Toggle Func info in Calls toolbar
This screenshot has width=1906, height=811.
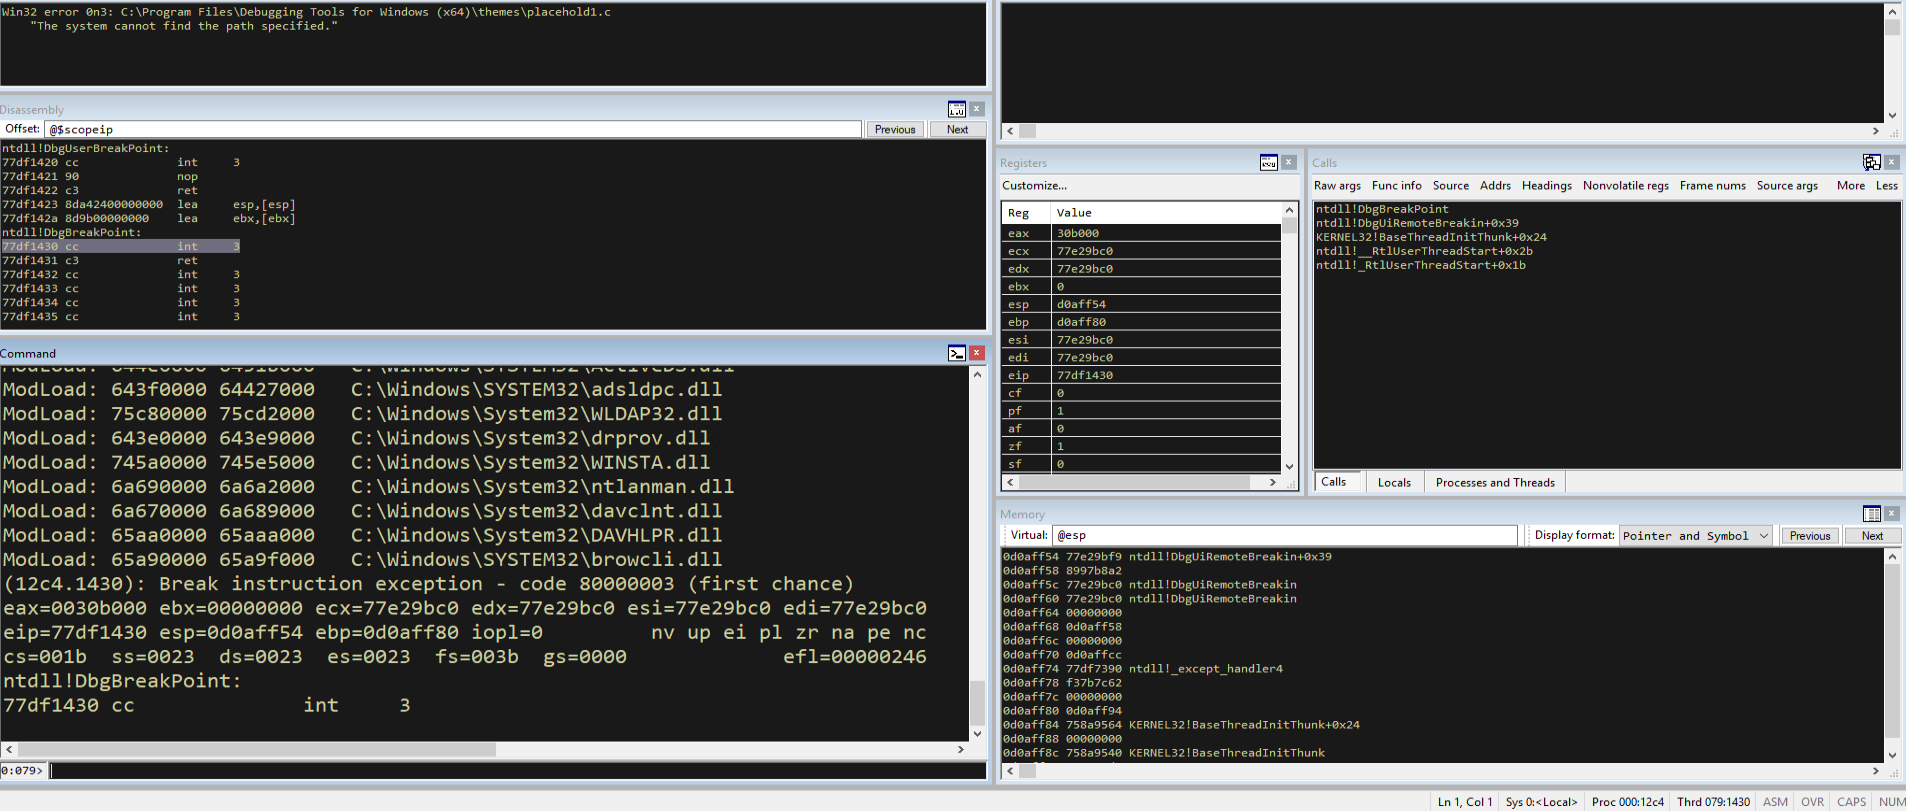click(1396, 185)
